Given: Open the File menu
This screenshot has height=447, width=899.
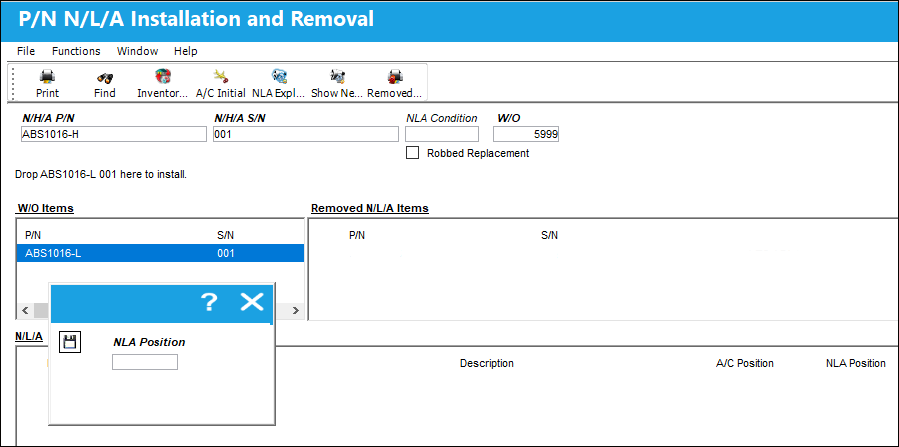Looking at the screenshot, I should click(x=26, y=51).
